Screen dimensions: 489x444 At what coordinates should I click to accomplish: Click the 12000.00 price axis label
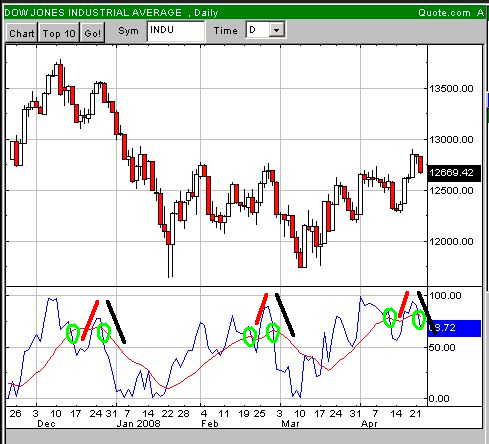pyautogui.click(x=451, y=241)
